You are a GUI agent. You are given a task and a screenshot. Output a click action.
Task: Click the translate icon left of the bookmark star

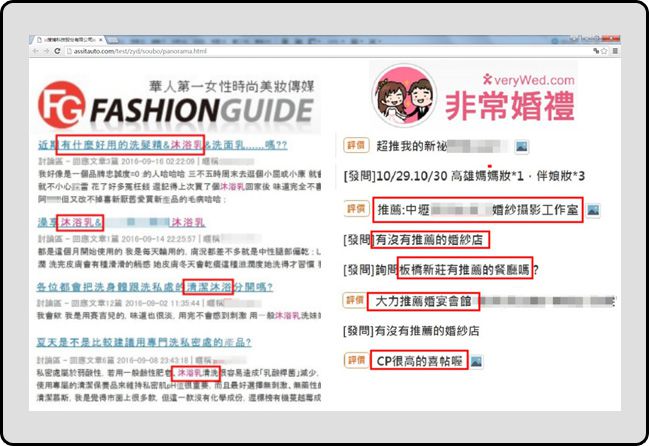(596, 51)
